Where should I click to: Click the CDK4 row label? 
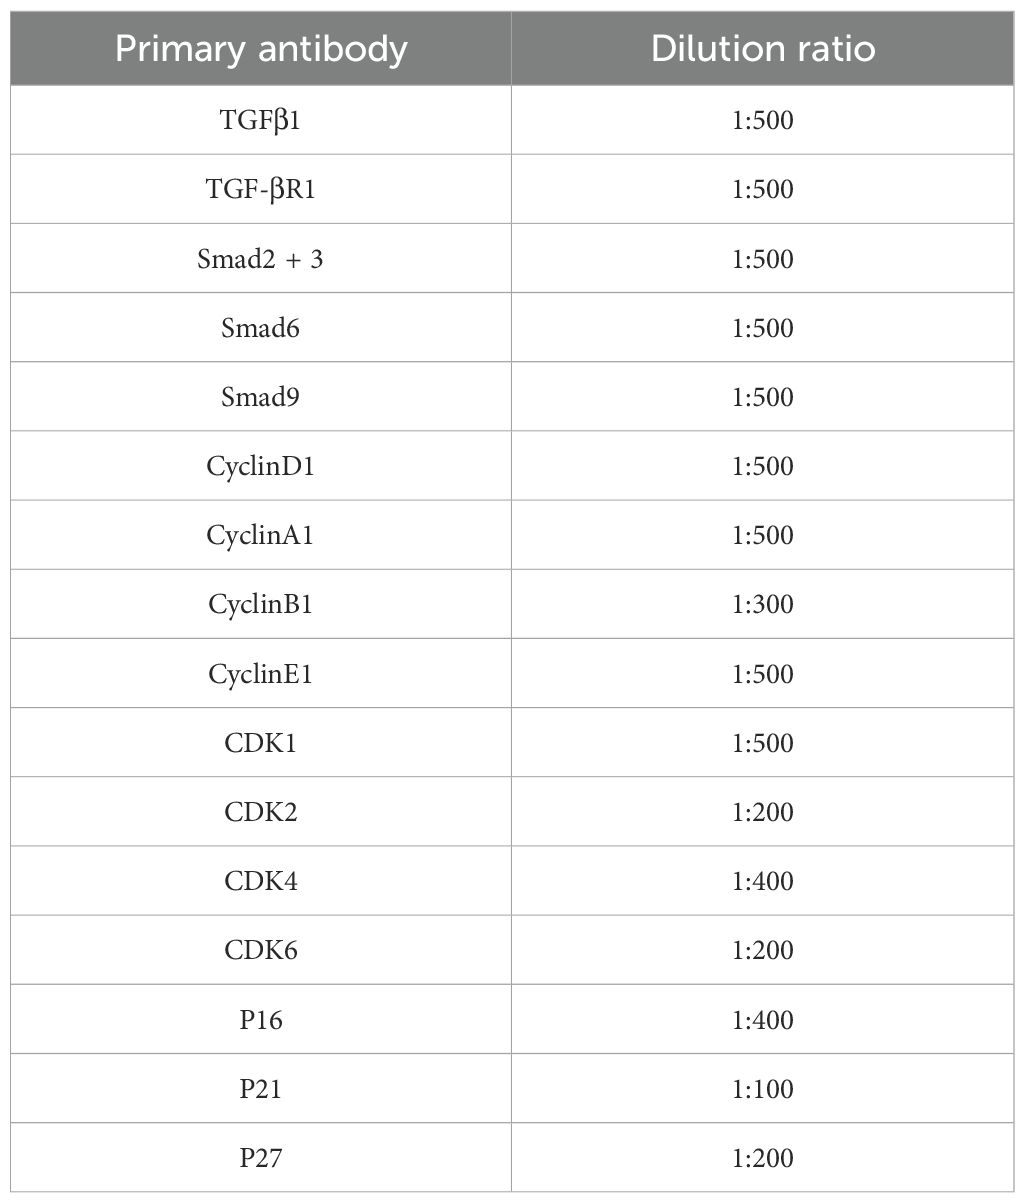pos(261,881)
